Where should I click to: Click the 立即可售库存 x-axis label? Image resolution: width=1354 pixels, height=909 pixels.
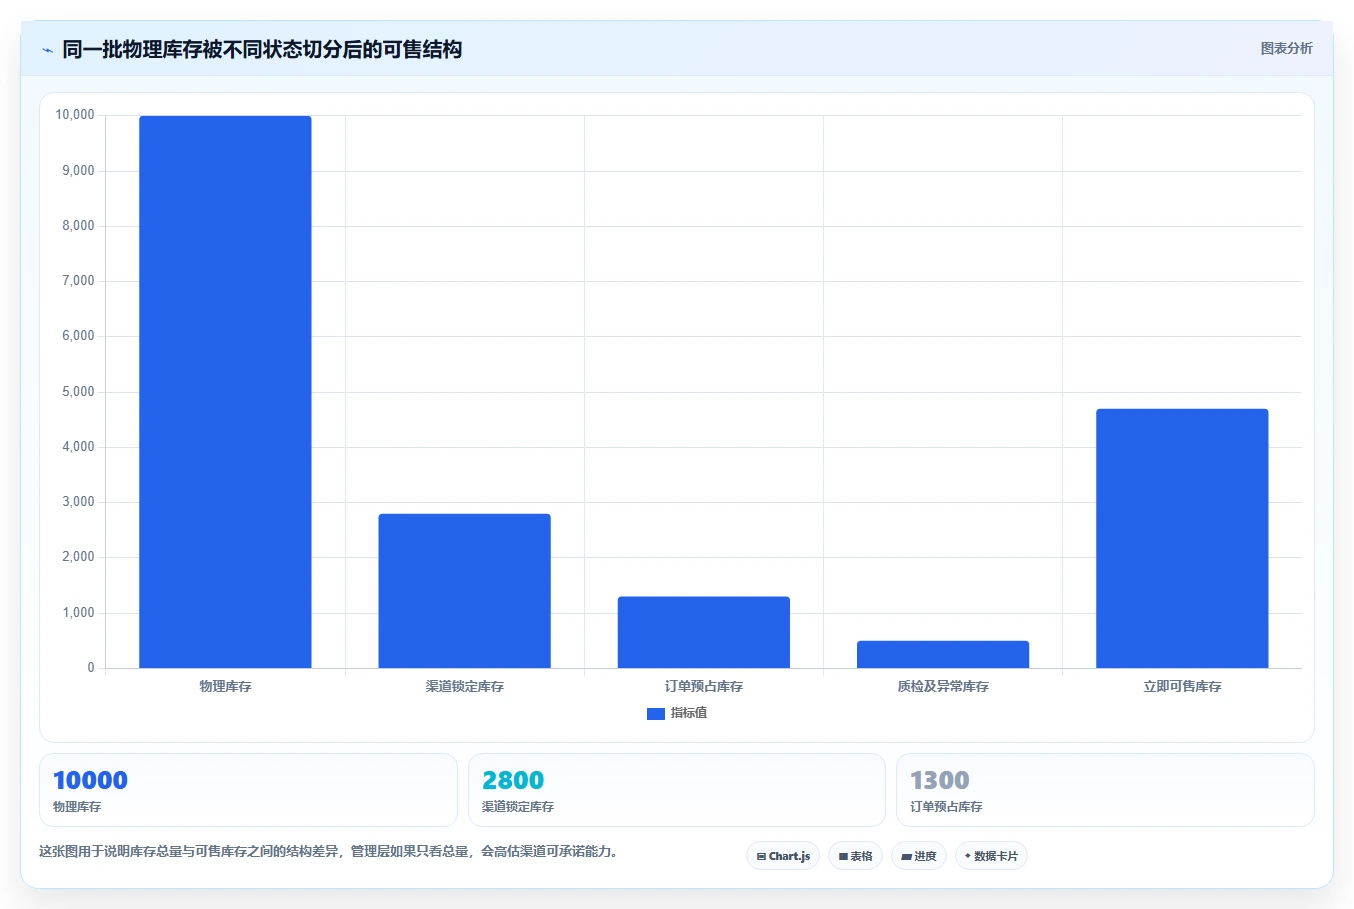1182,687
